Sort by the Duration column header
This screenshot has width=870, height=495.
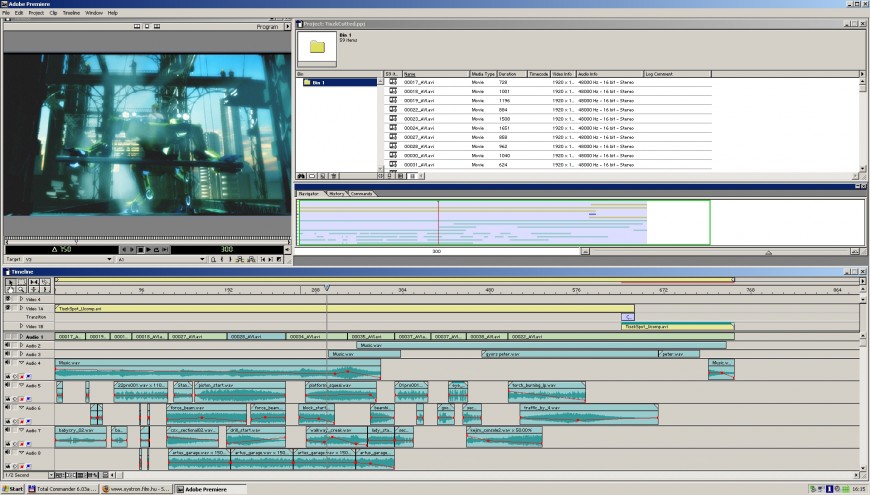click(512, 74)
